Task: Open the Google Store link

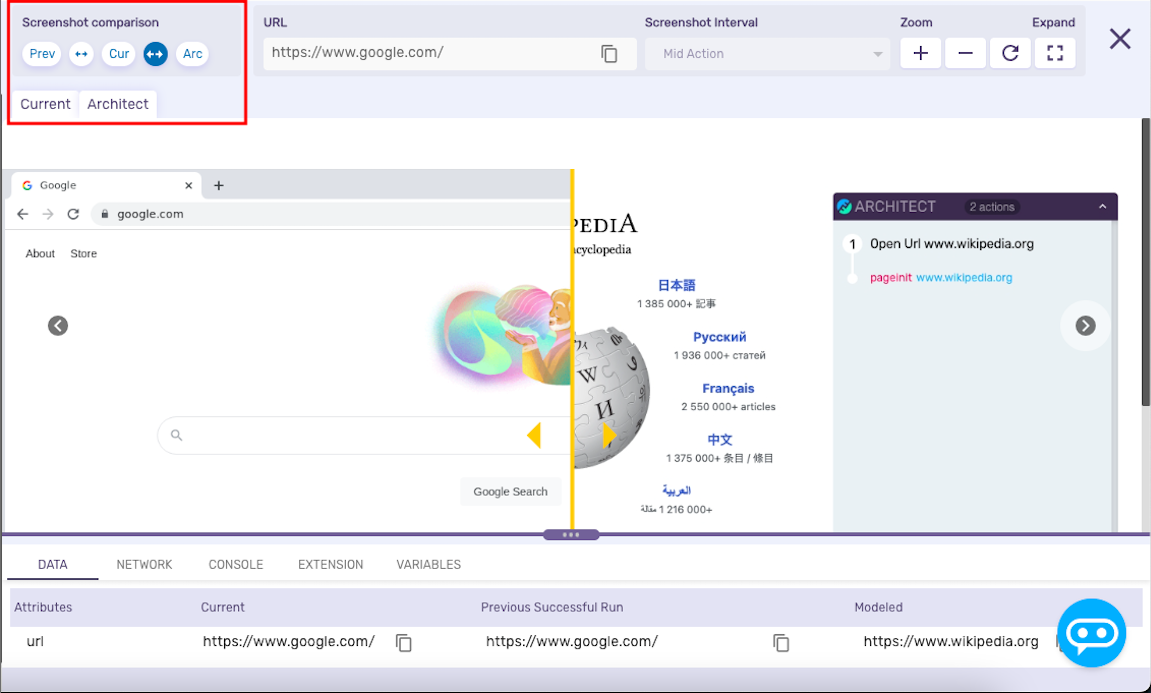Action: pyautogui.click(x=84, y=253)
